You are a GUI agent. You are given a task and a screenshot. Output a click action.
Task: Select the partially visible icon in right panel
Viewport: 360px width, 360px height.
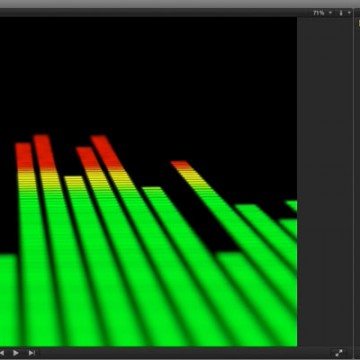(359, 23)
